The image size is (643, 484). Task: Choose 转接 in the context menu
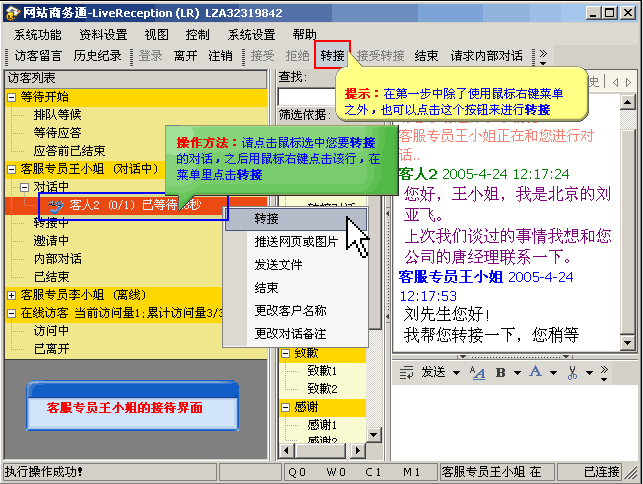tap(267, 218)
